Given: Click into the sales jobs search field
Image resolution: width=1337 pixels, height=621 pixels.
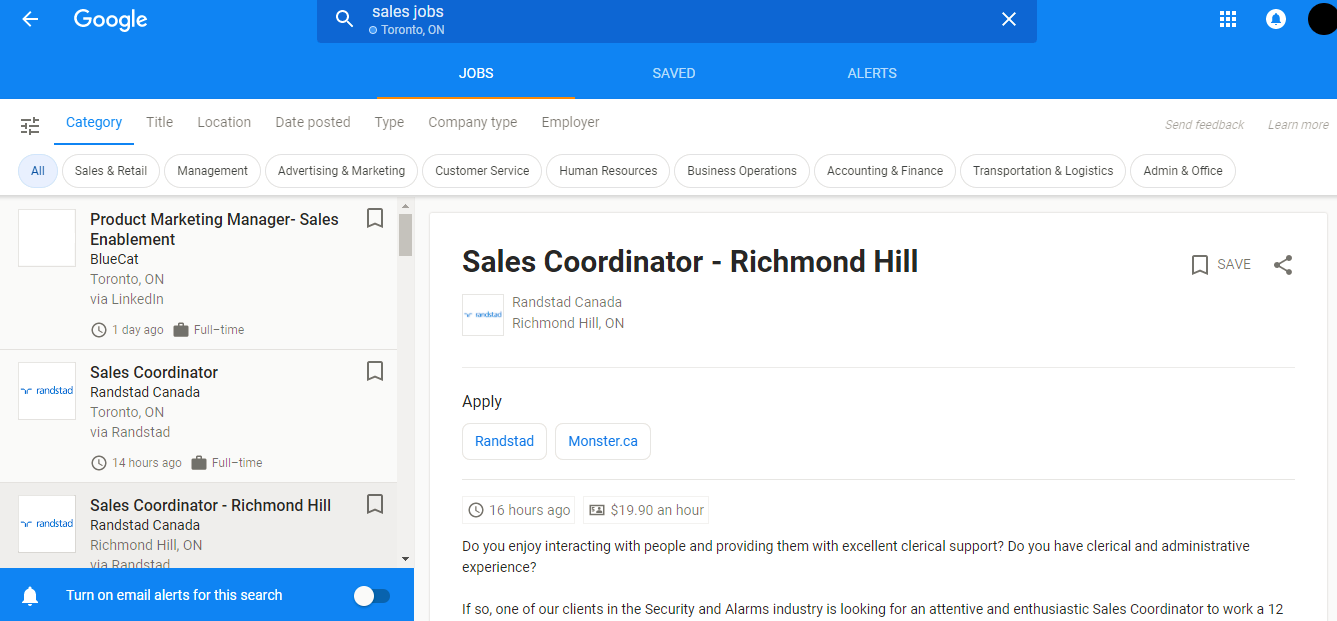Looking at the screenshot, I should [x=676, y=21].
